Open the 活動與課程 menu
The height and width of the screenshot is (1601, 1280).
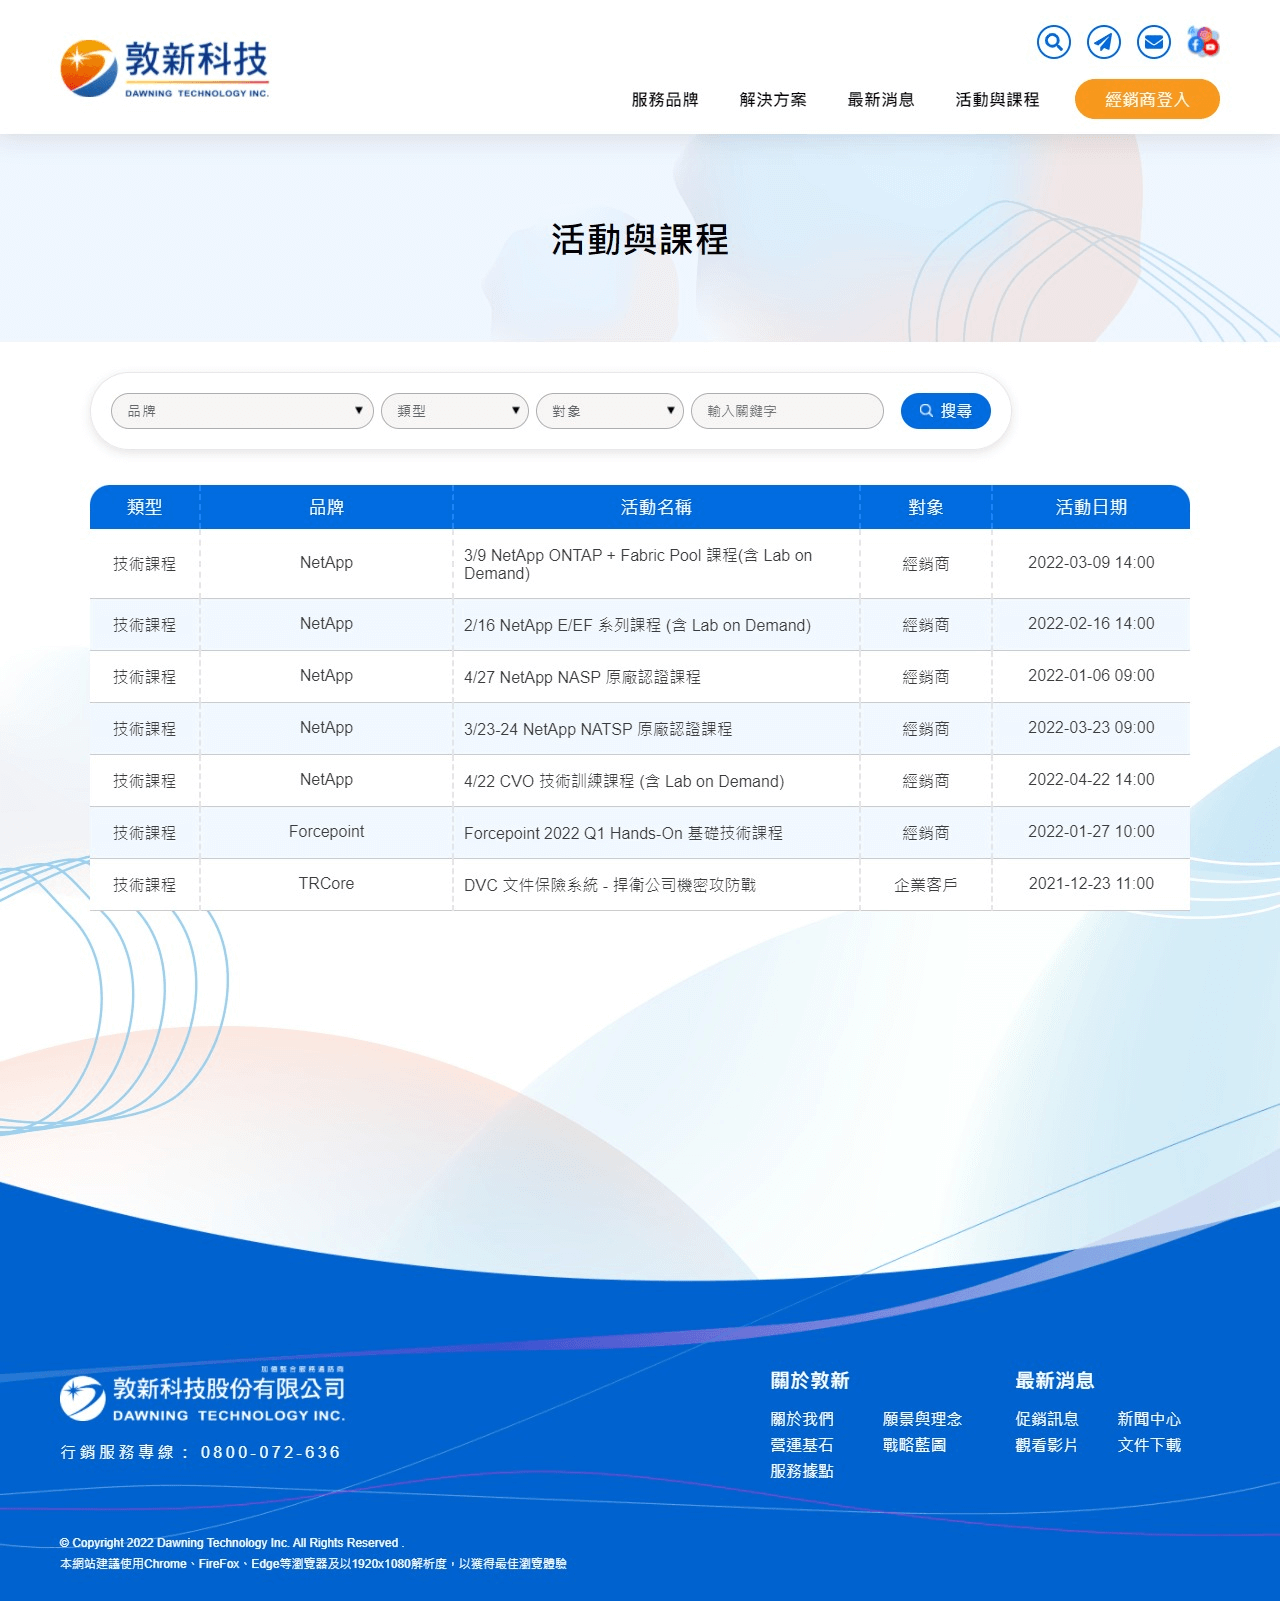coord(997,100)
